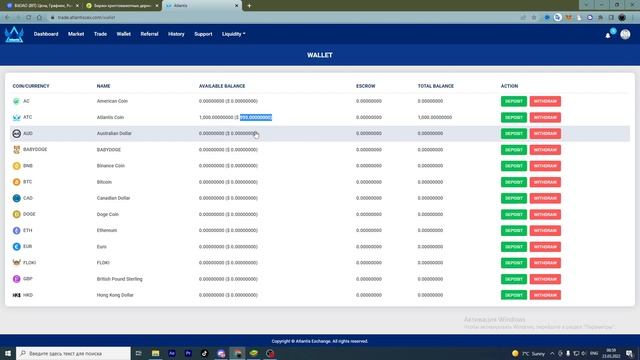Click the AC coin icon
Screen dimensions: 640x360
[16, 101]
